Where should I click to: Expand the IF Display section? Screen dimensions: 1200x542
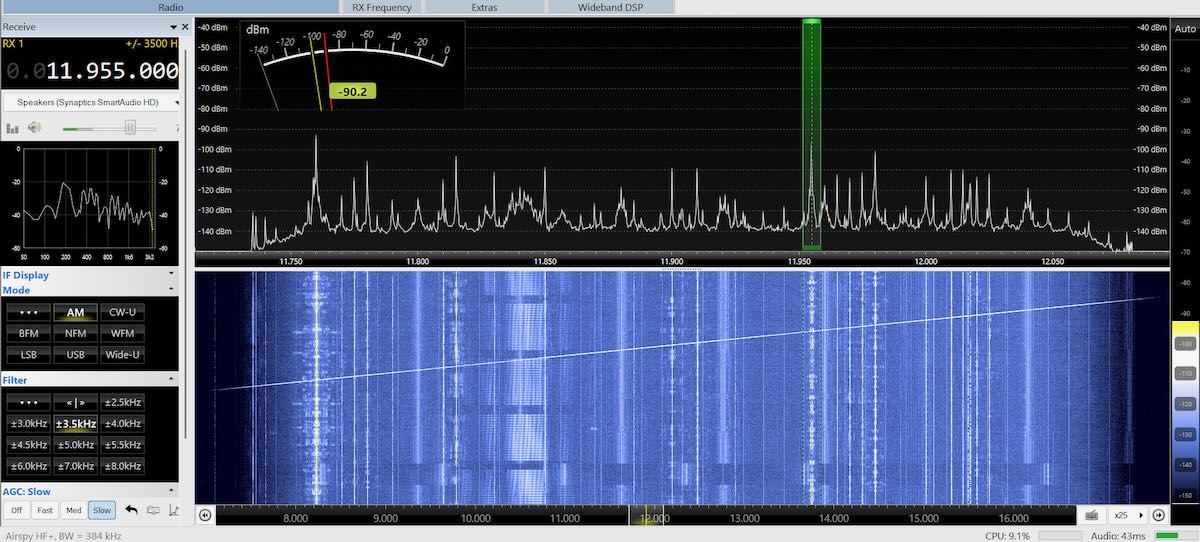[171, 274]
